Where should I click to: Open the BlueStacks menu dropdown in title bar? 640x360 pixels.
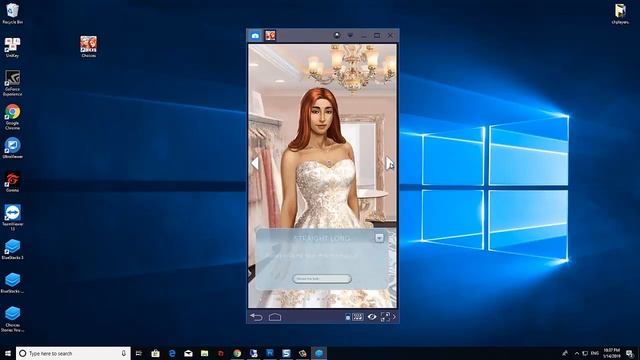click(x=350, y=36)
